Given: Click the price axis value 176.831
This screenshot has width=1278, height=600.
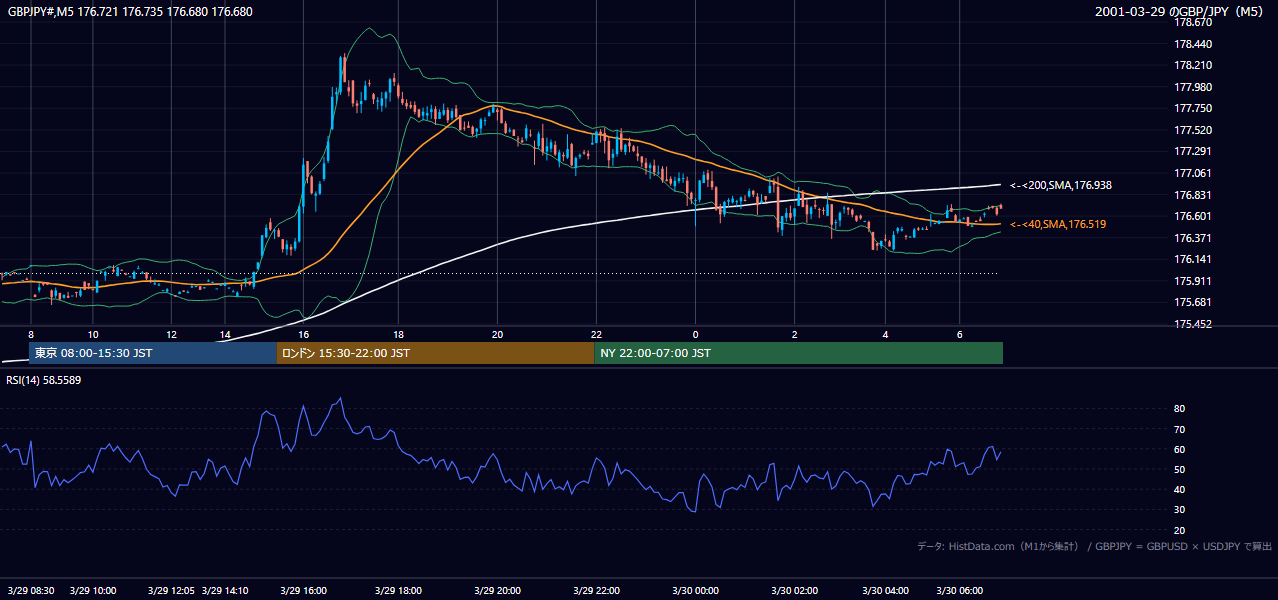Looking at the screenshot, I should point(1193,195).
